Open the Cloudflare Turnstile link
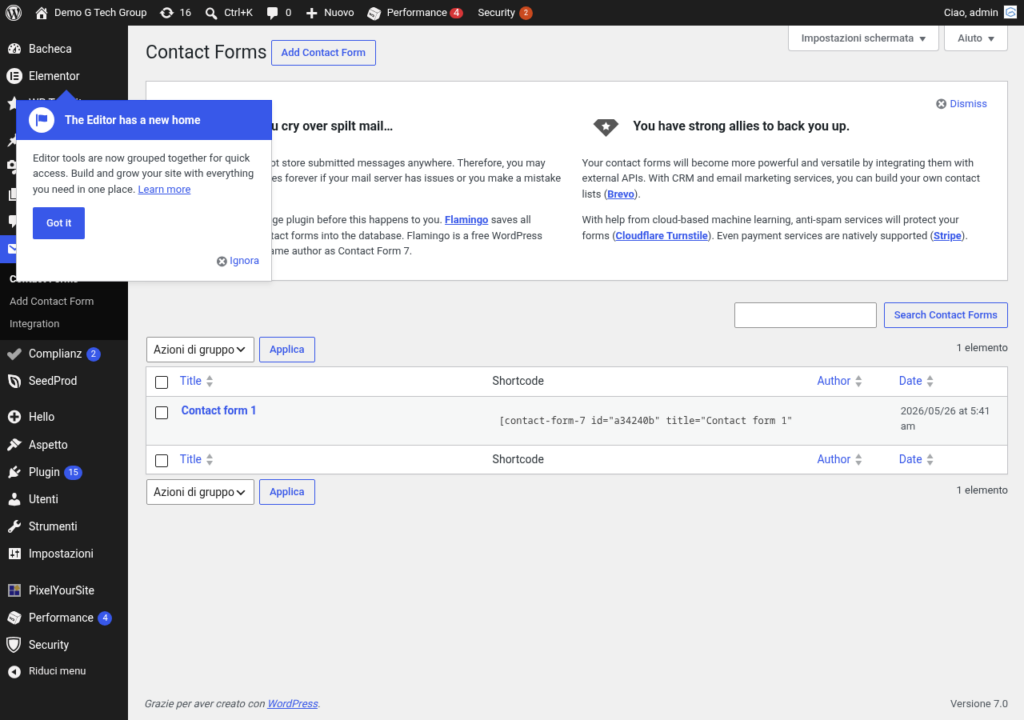This screenshot has height=720, width=1024. [x=662, y=236]
